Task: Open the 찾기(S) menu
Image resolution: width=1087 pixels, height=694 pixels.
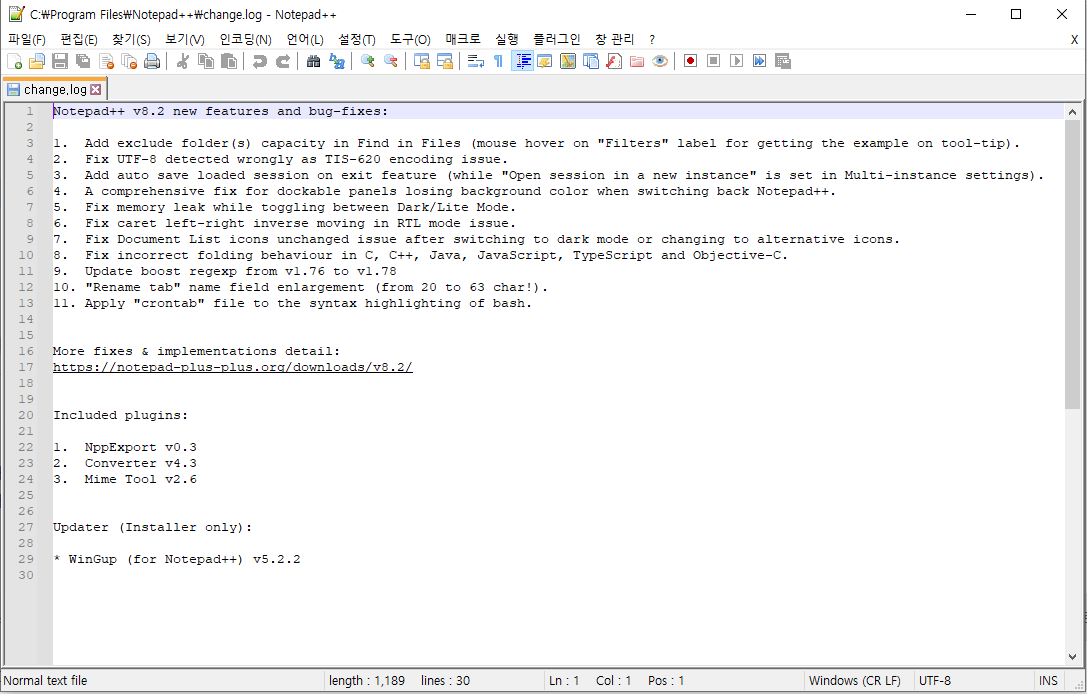Action: pyautogui.click(x=132, y=40)
